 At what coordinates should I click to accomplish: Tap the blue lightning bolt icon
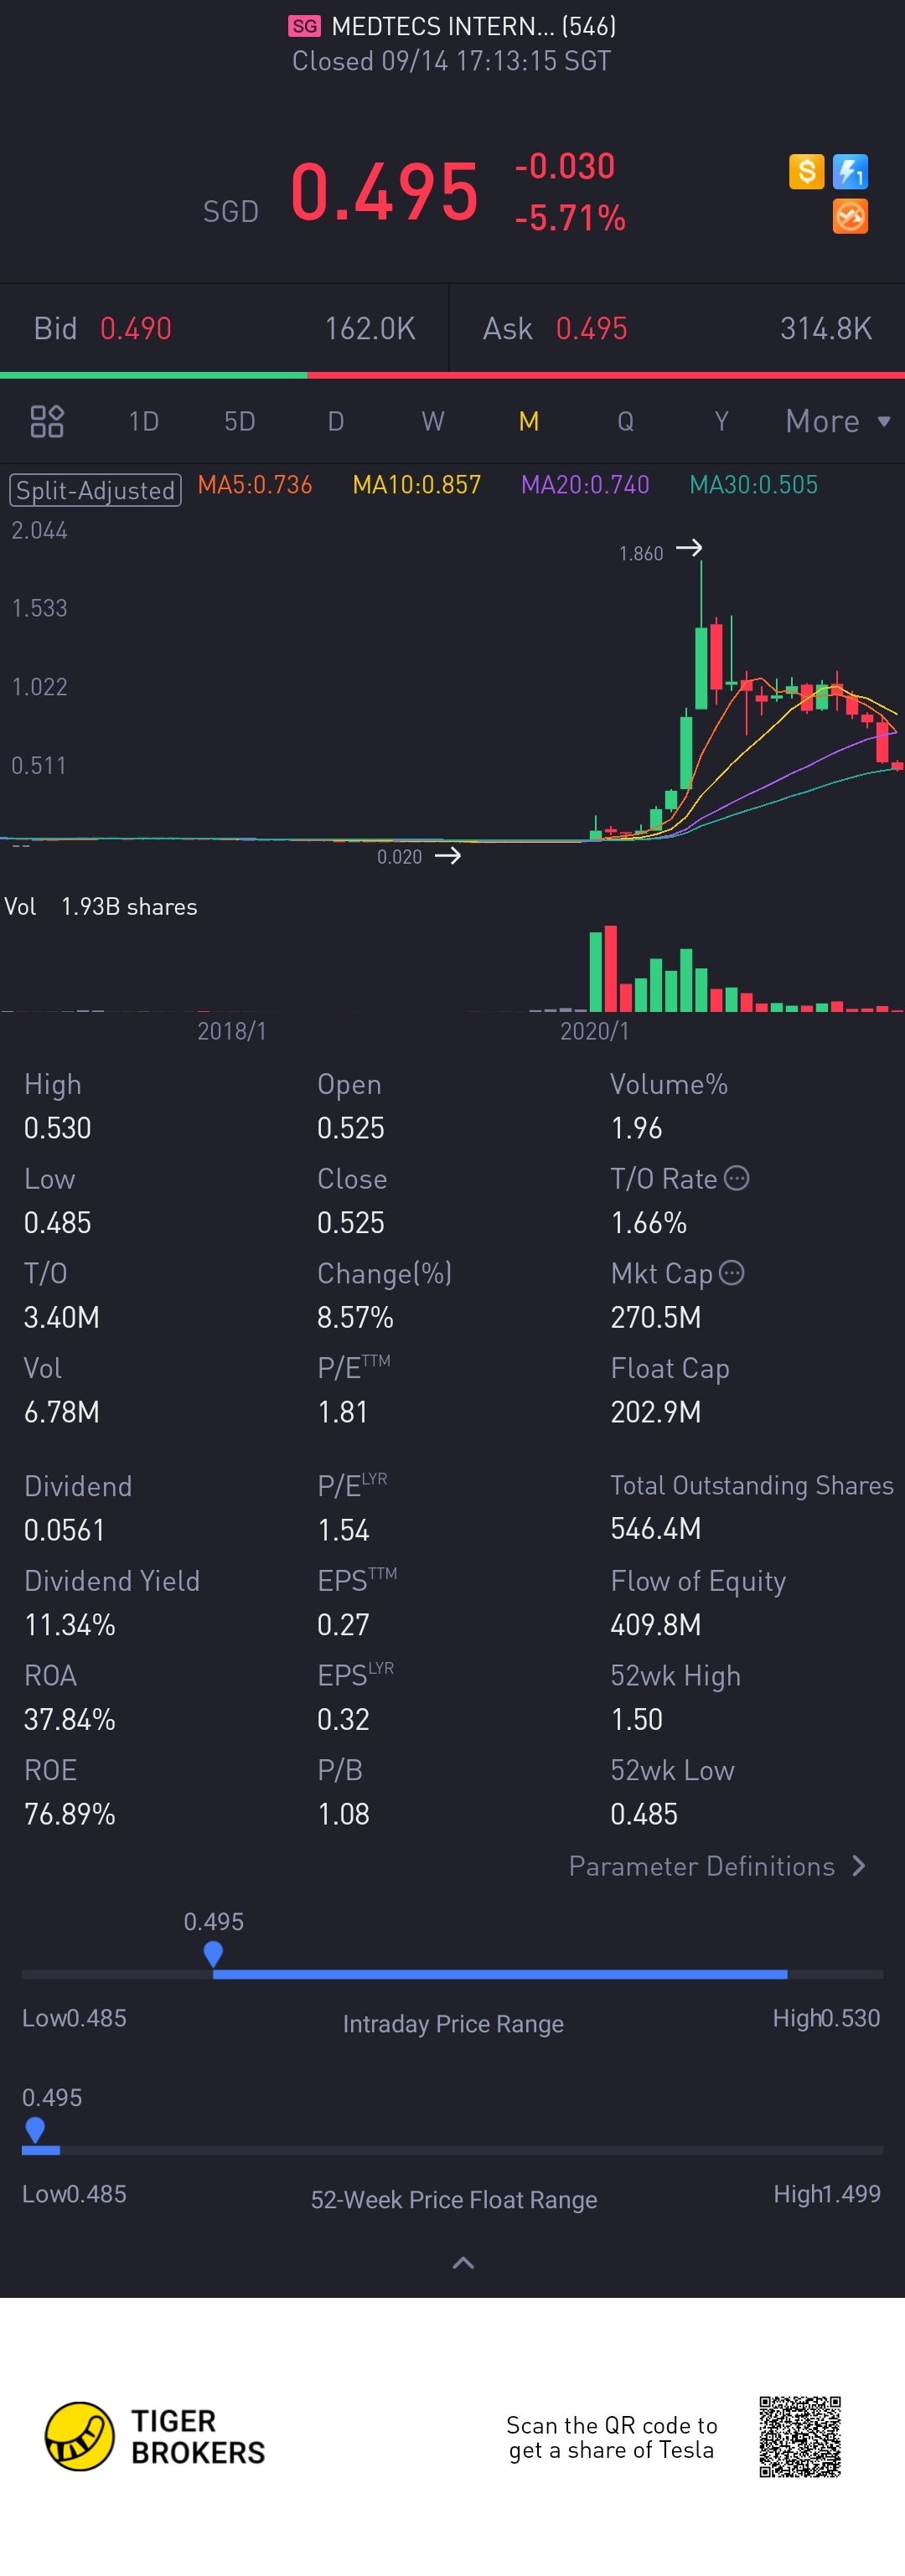tap(850, 171)
